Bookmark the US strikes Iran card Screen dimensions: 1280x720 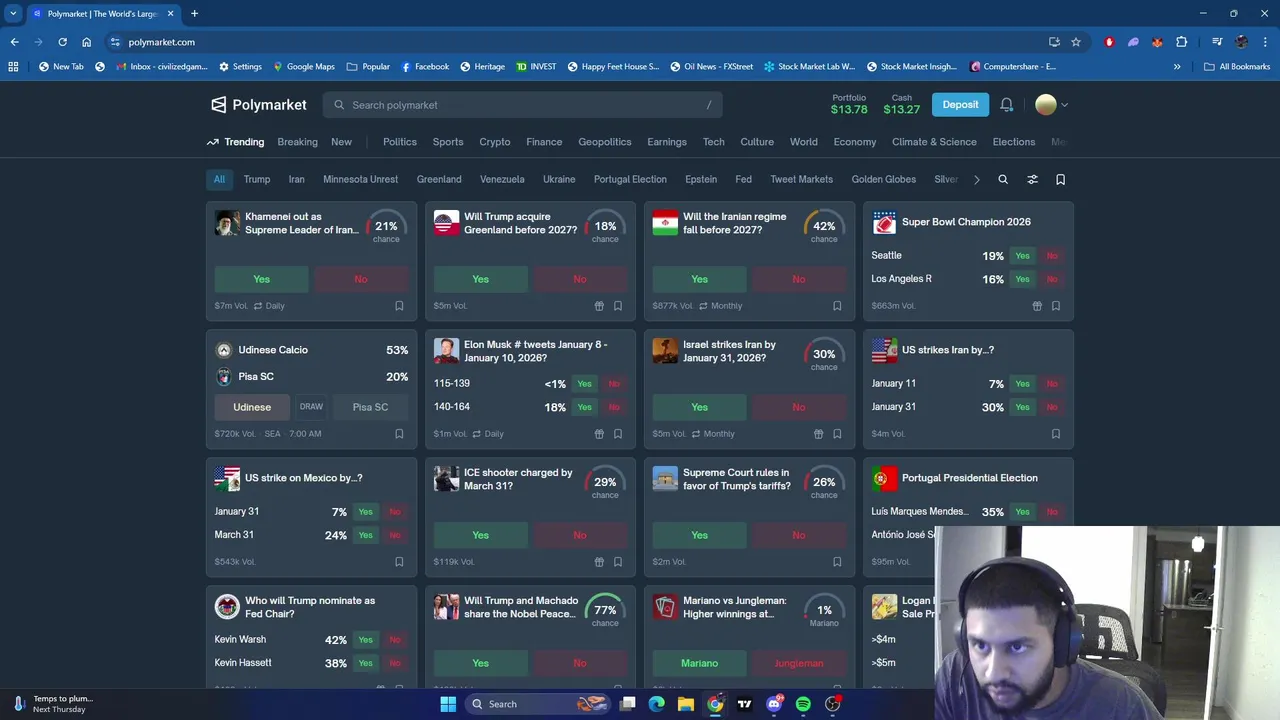pyautogui.click(x=1056, y=434)
